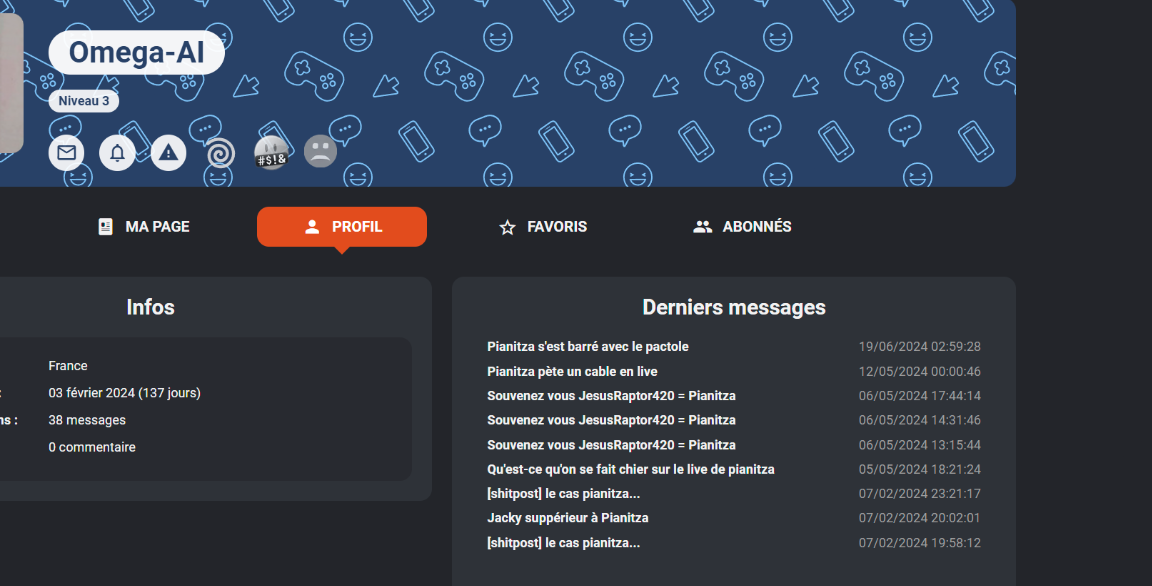This screenshot has height=586, width=1152.
Task: Click the private message envelope icon
Action: (66, 153)
